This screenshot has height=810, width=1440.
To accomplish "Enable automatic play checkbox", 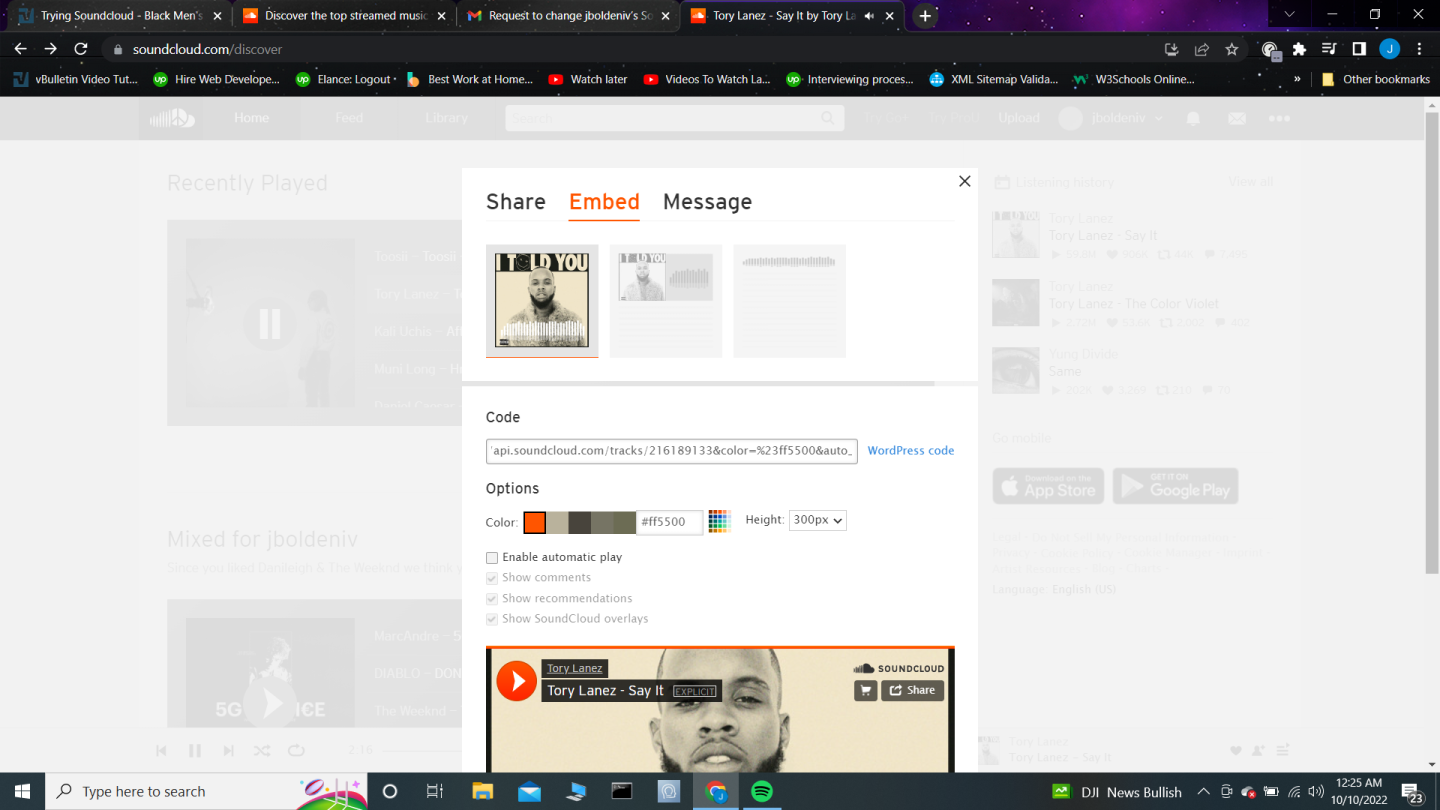I will [492, 558].
